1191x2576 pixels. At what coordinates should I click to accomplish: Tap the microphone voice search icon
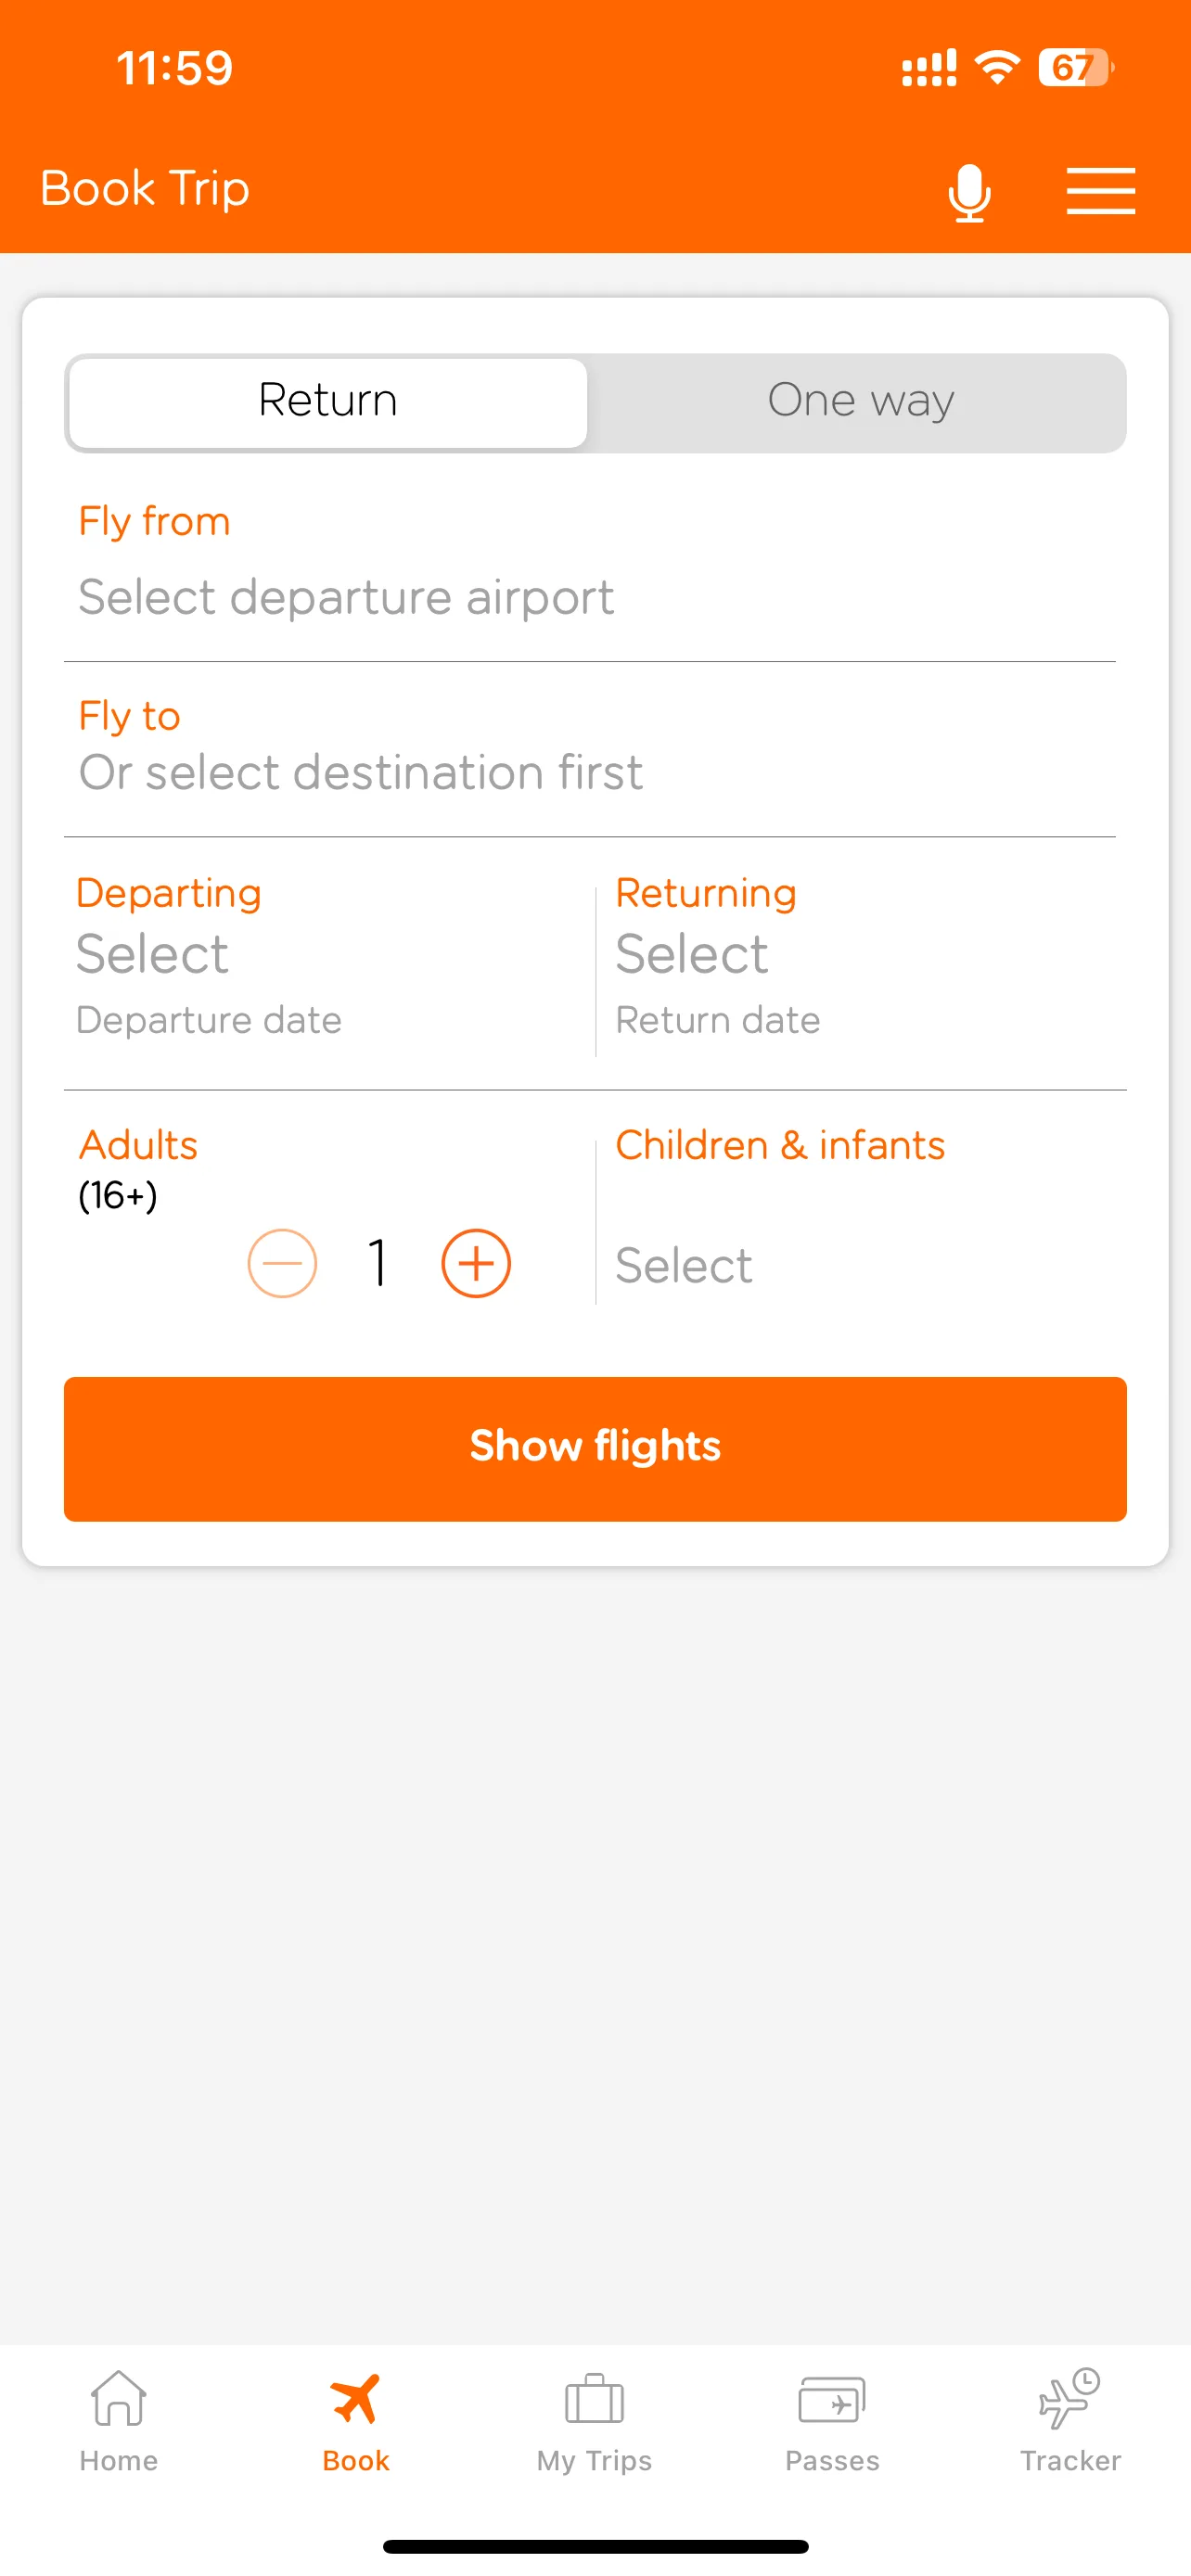tap(968, 191)
